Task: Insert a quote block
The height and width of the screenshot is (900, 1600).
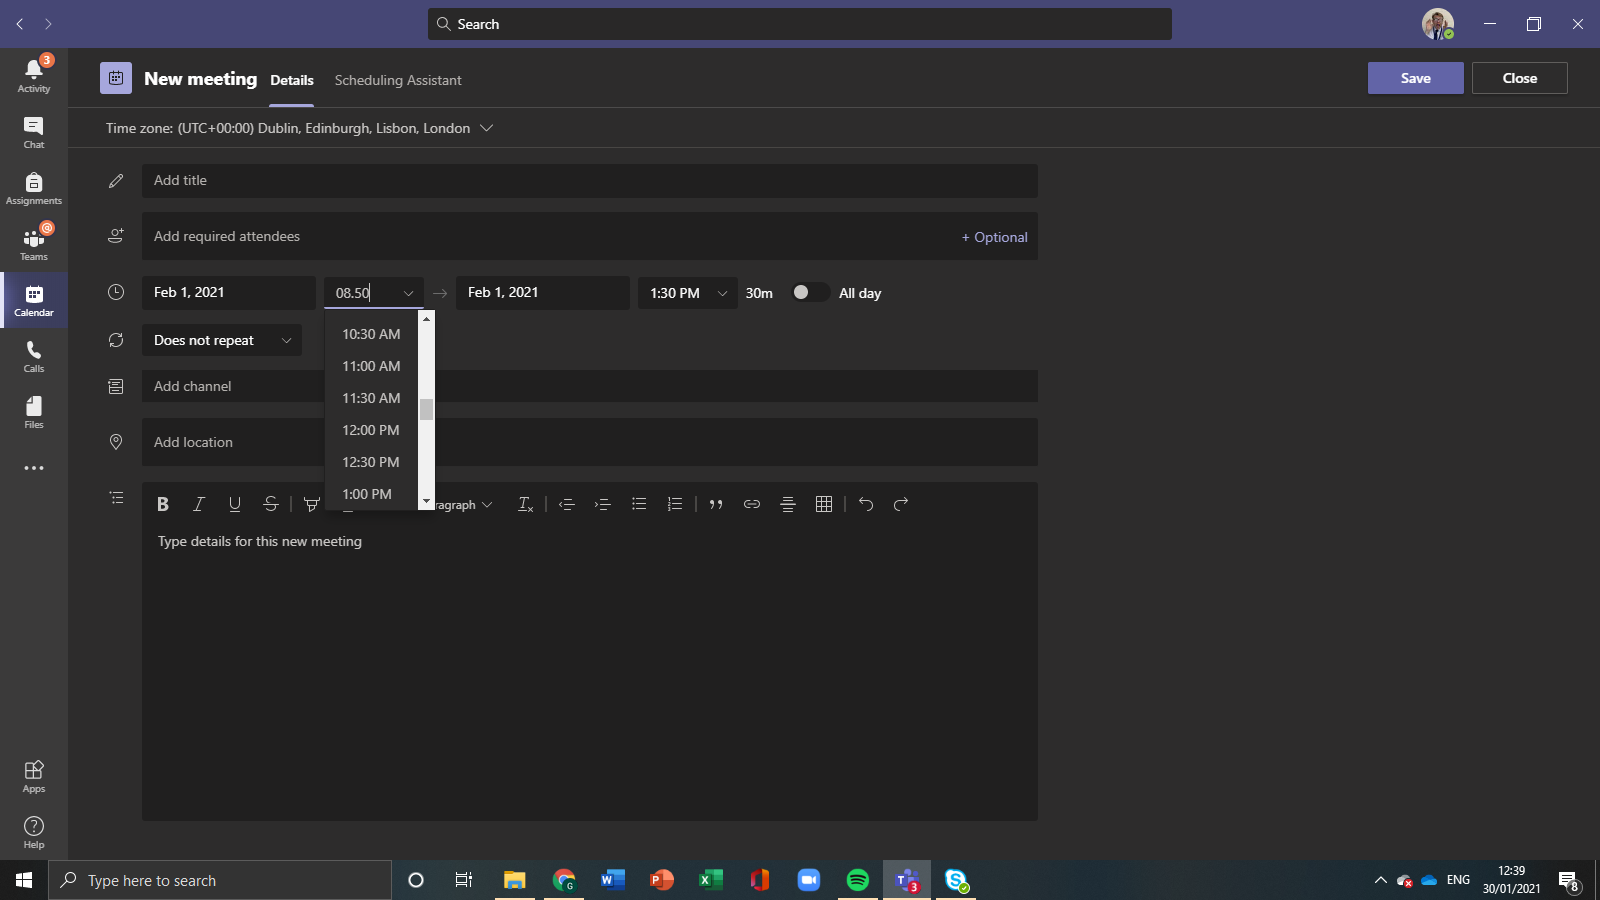Action: click(716, 504)
